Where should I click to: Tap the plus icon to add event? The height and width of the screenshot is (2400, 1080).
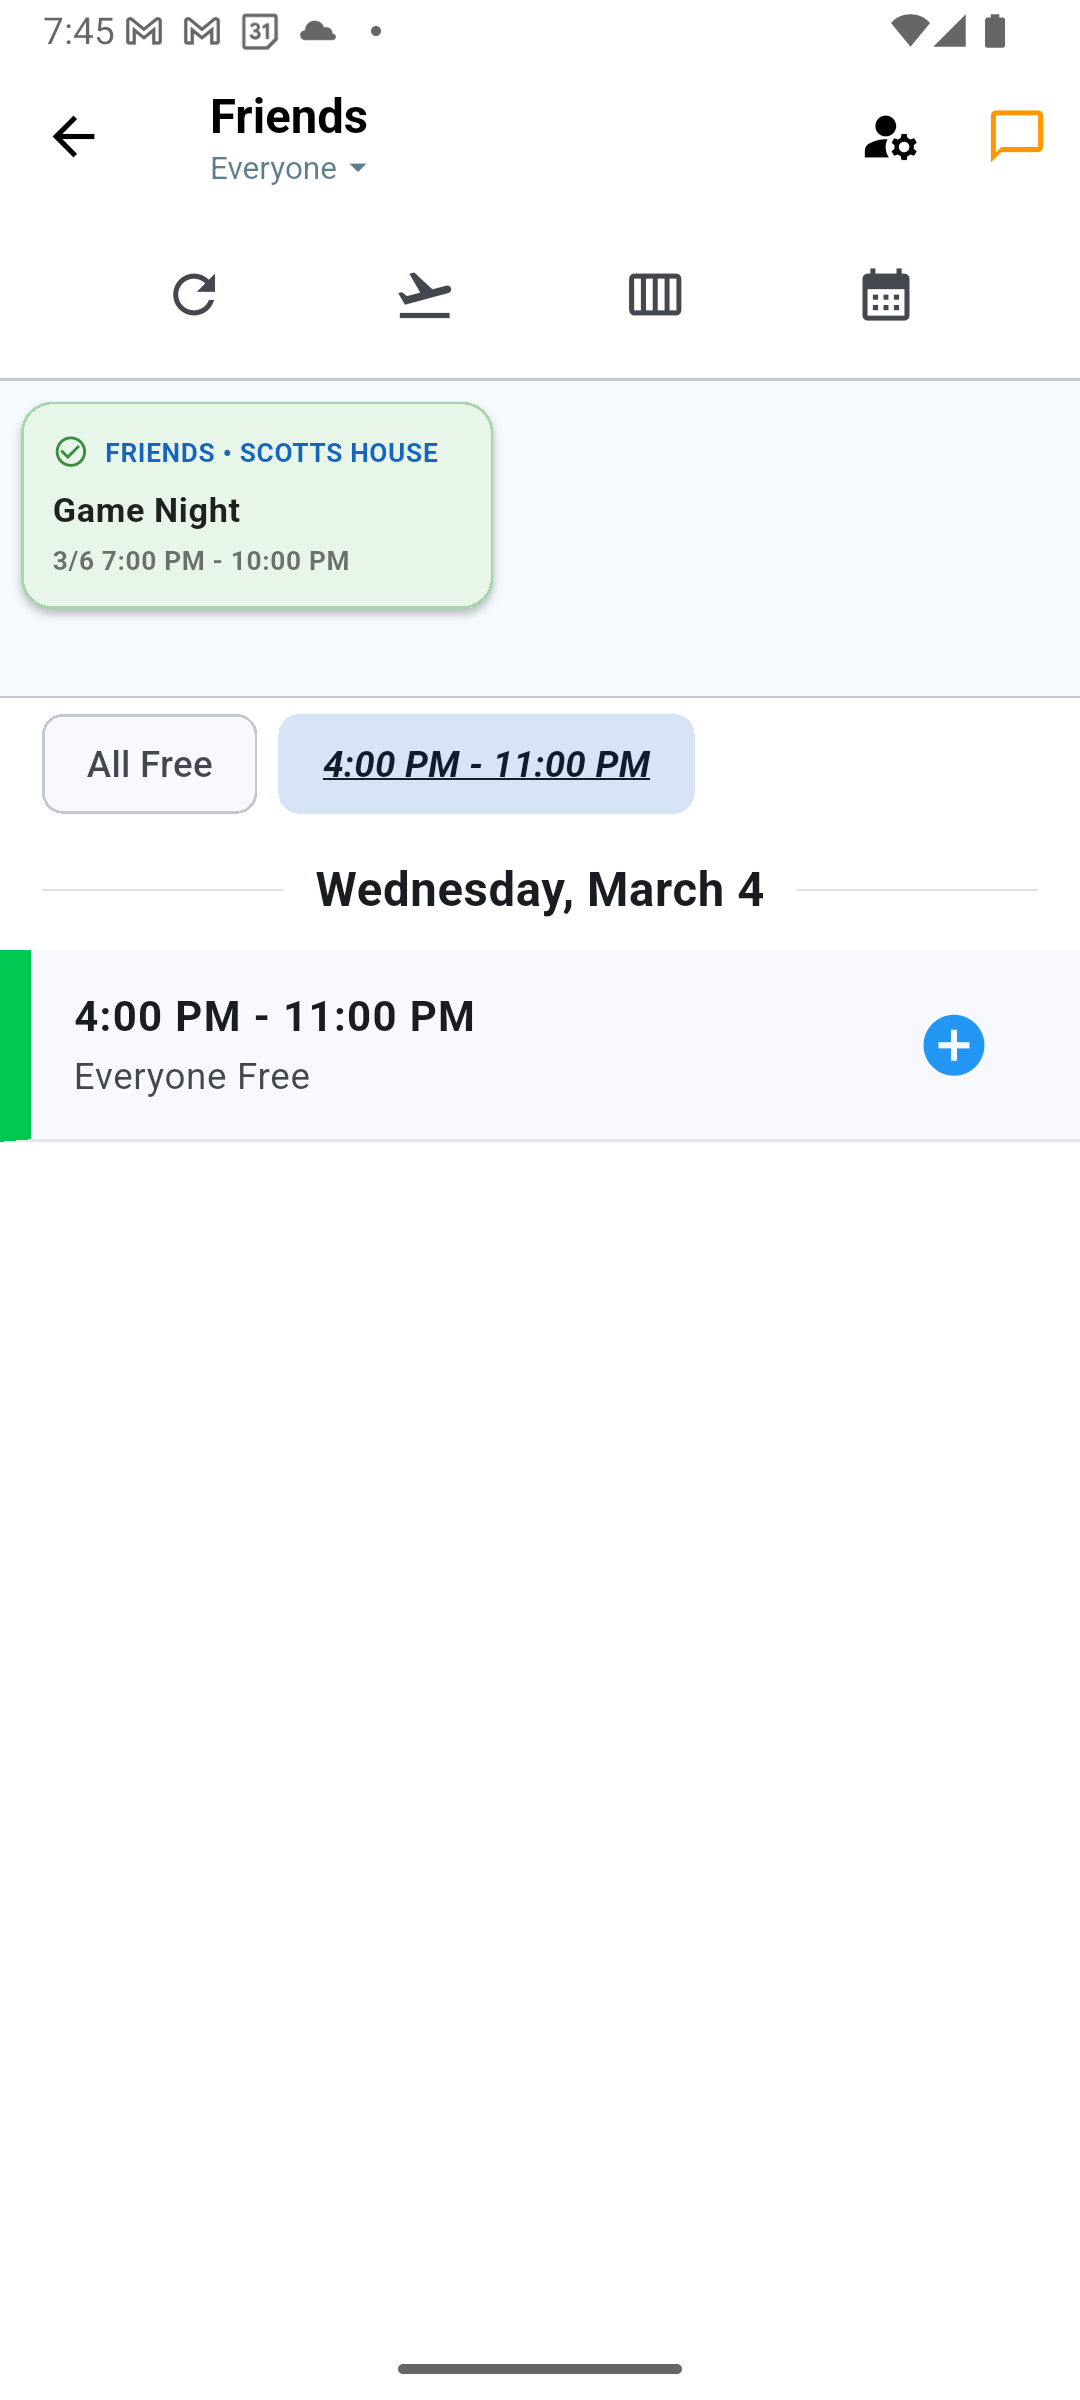pos(953,1045)
